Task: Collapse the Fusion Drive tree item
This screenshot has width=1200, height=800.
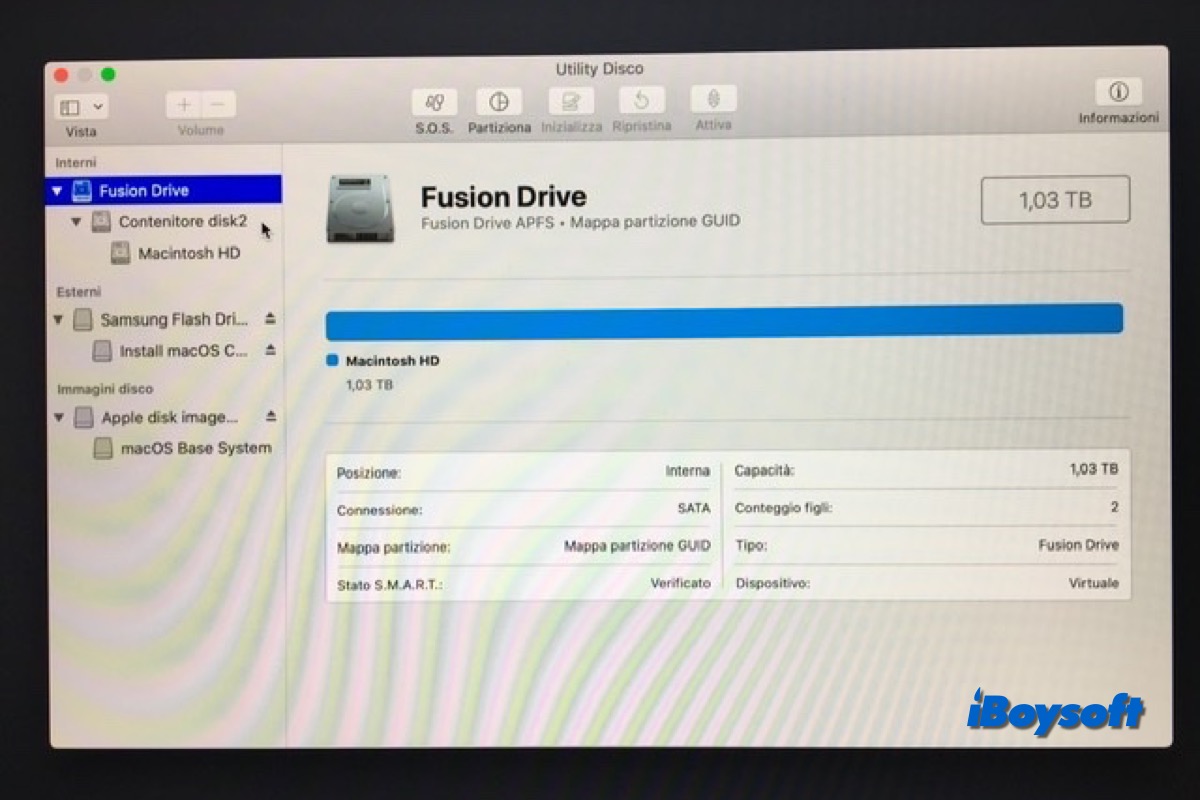Action: click(x=57, y=190)
